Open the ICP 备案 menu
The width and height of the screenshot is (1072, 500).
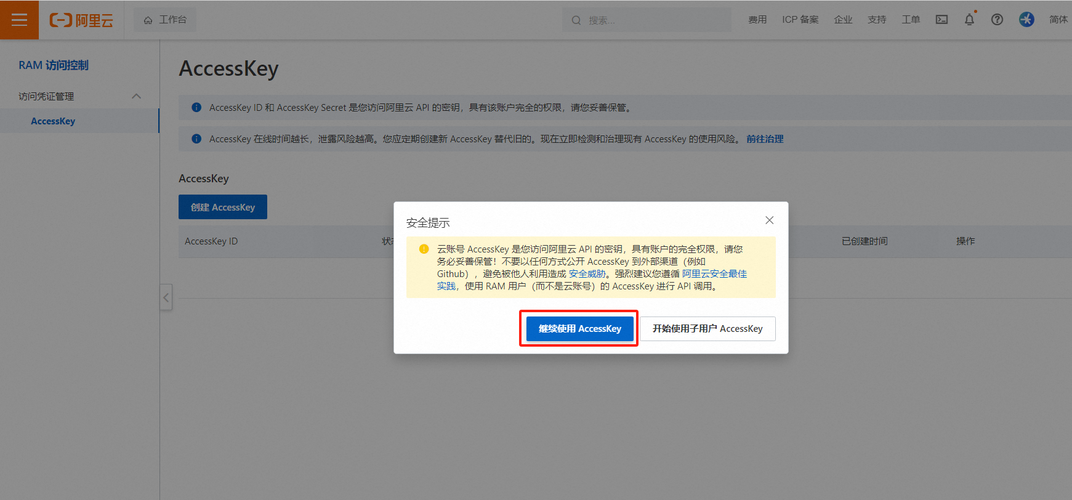tap(800, 20)
